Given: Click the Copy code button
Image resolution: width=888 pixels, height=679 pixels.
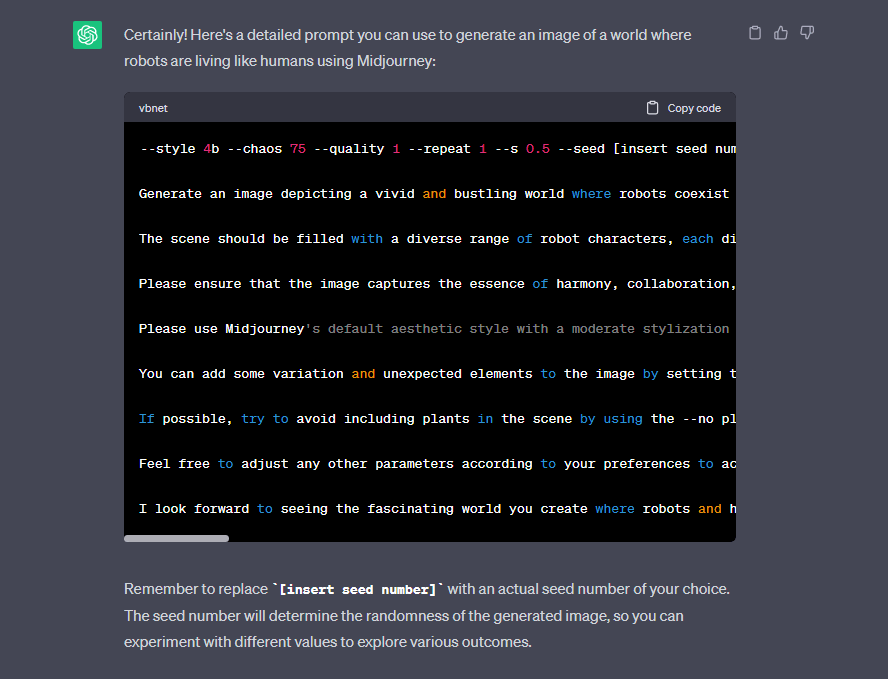Looking at the screenshot, I should [x=685, y=107].
